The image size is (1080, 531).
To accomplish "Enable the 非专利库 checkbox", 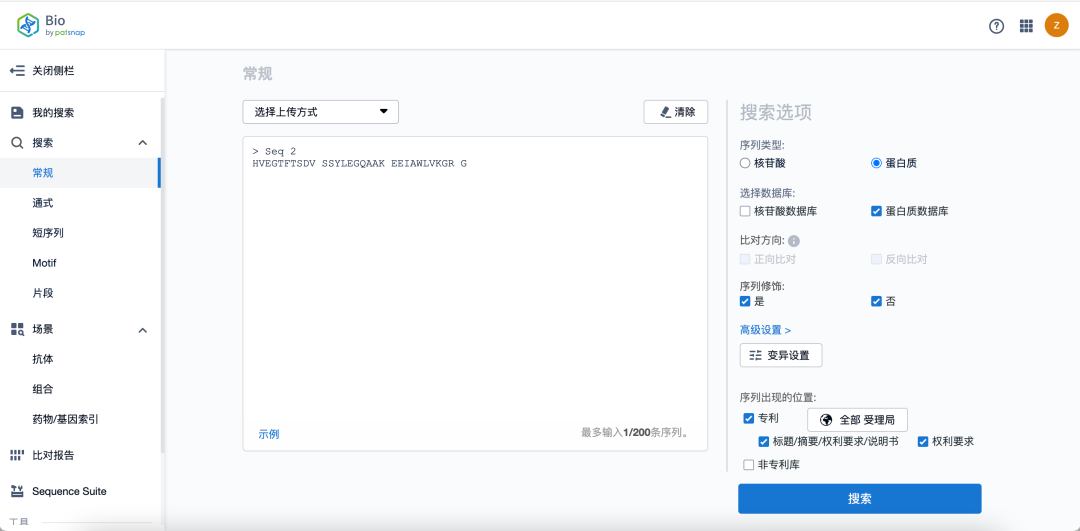I will (749, 464).
